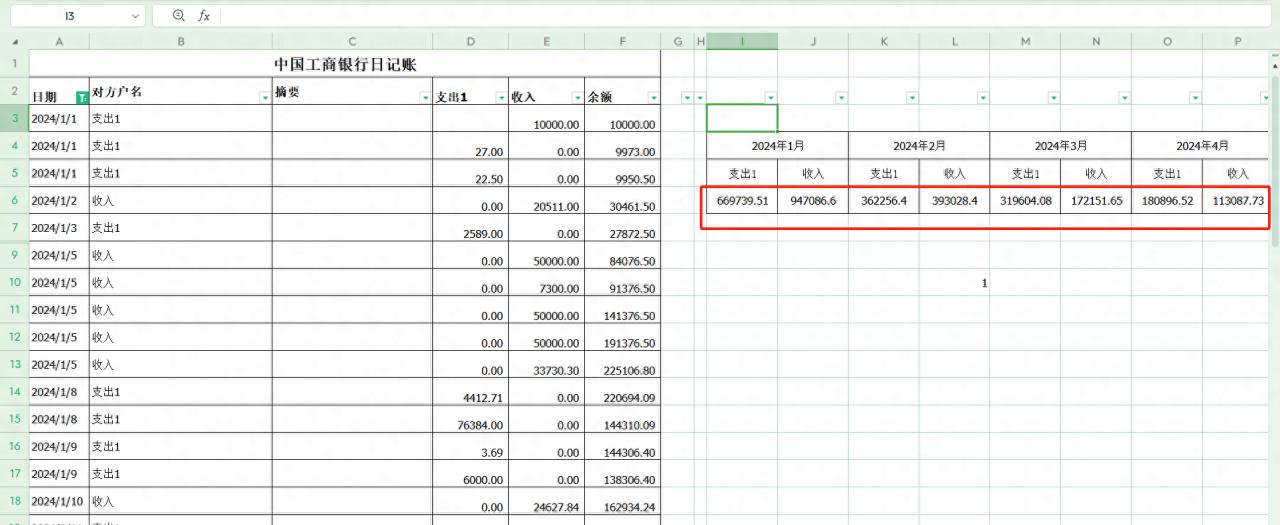The width and height of the screenshot is (1280, 525).
Task: Click the name box showing I3
Action: (69, 16)
